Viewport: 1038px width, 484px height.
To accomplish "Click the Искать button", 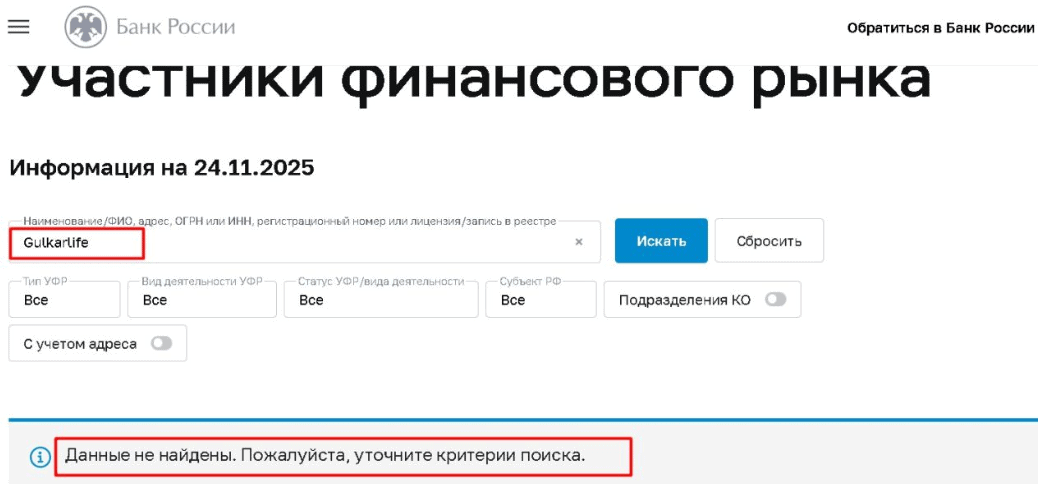I will point(661,241).
